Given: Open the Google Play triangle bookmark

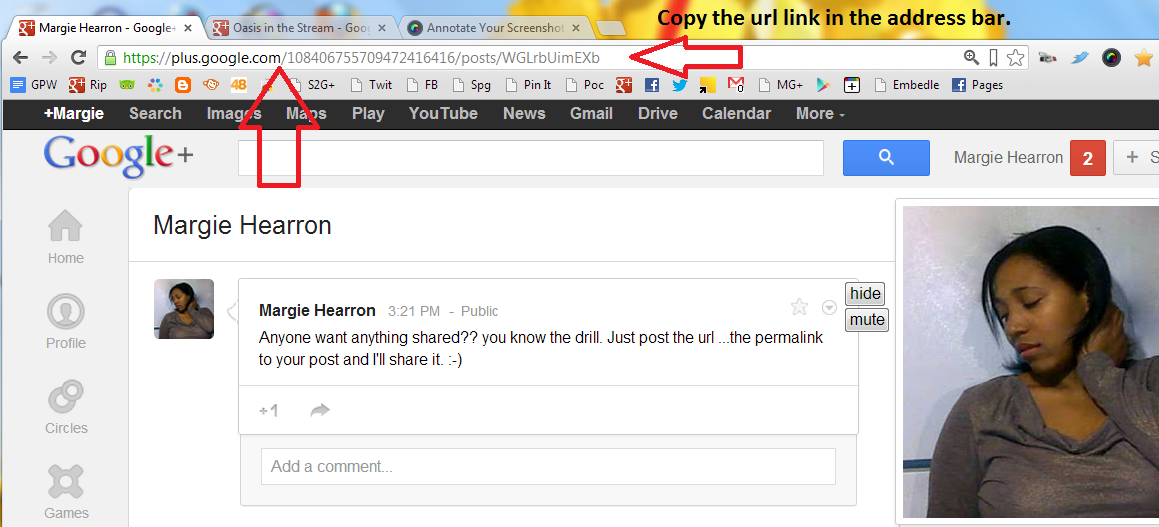Looking at the screenshot, I should [823, 85].
